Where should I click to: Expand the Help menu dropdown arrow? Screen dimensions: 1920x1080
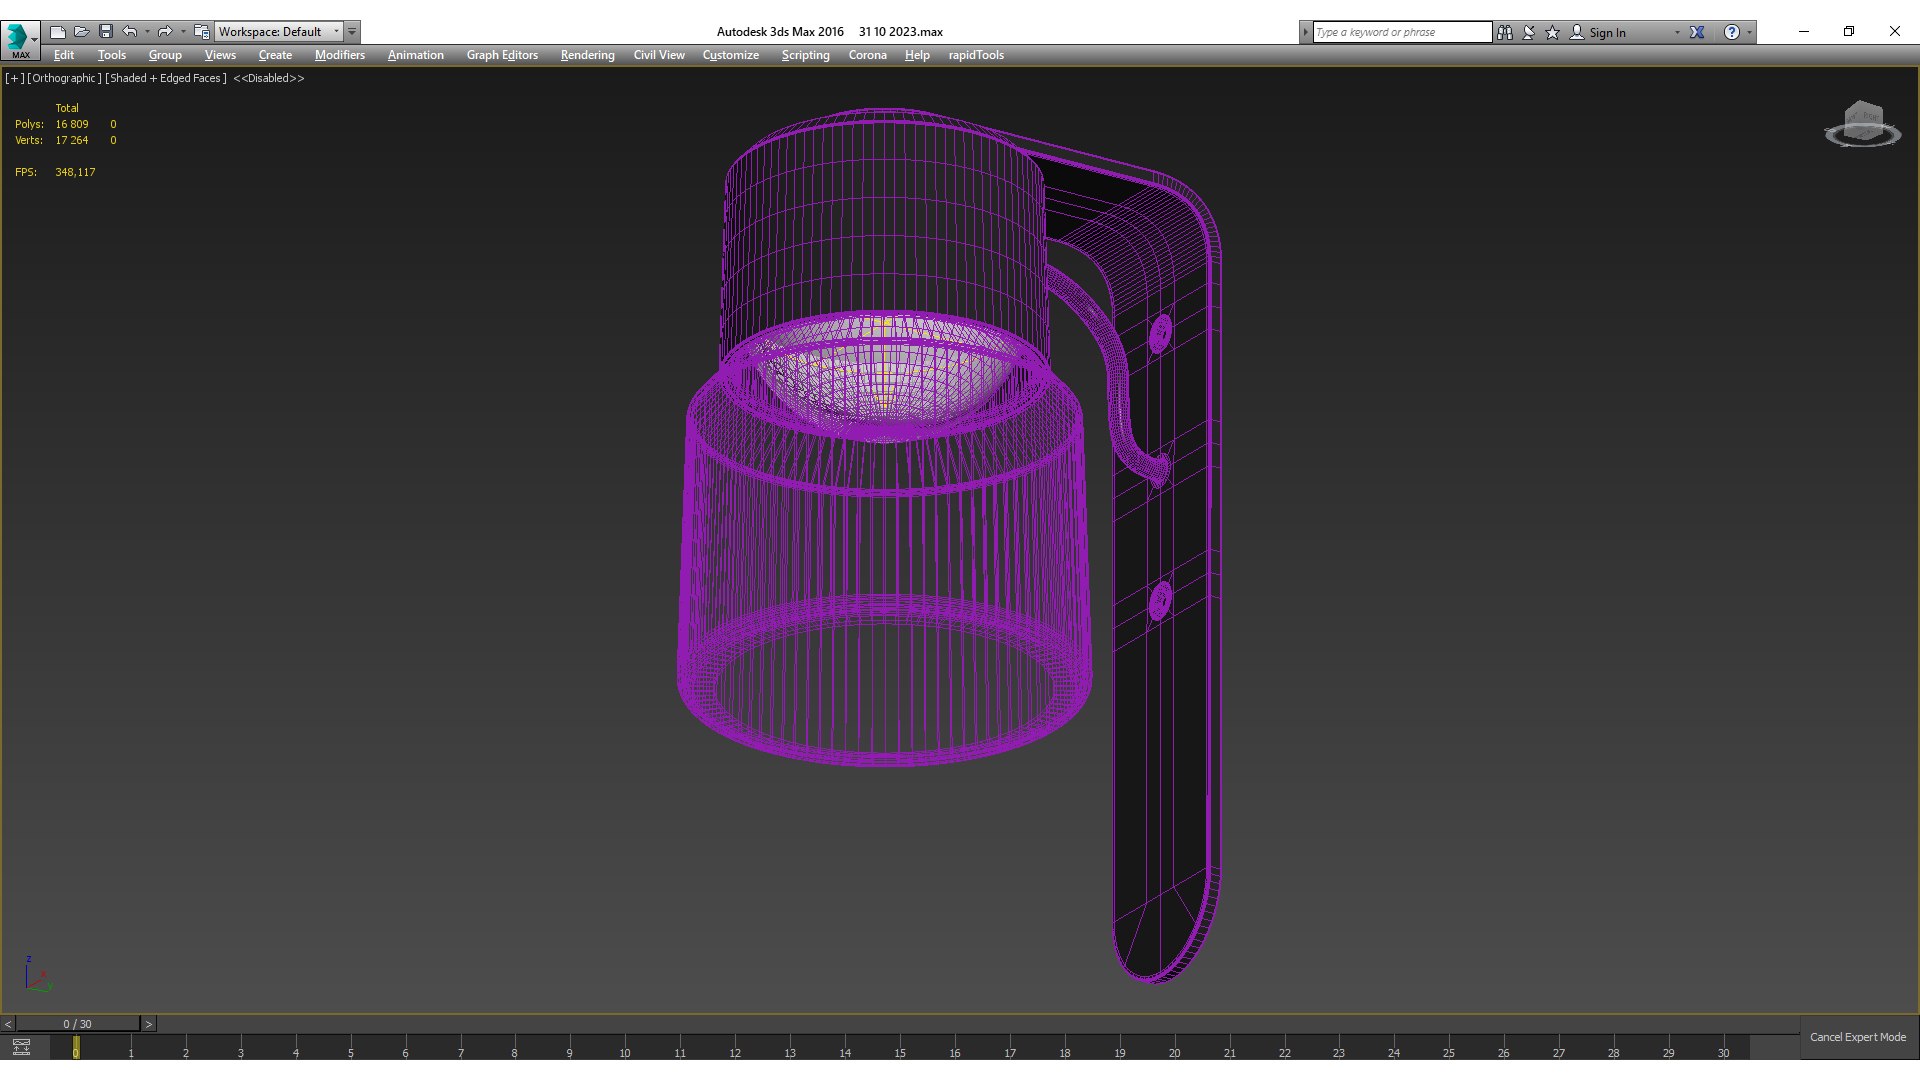pos(1749,32)
